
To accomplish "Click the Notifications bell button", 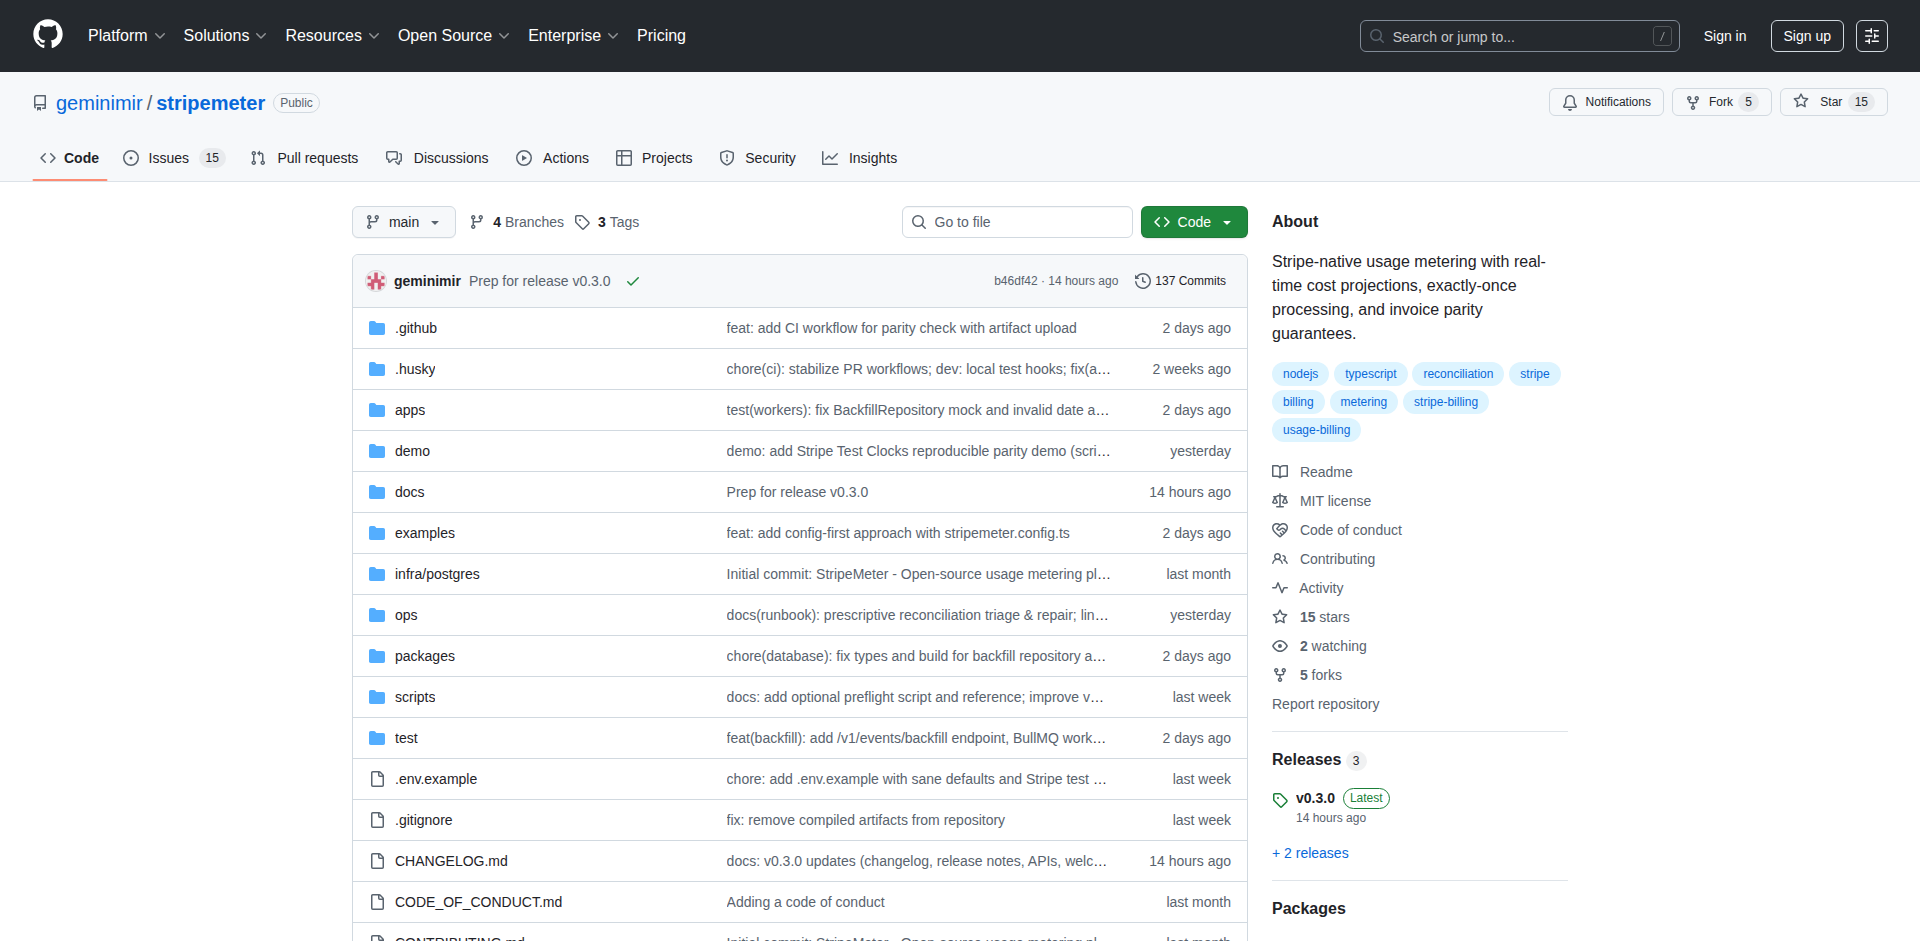I will [x=1606, y=102].
